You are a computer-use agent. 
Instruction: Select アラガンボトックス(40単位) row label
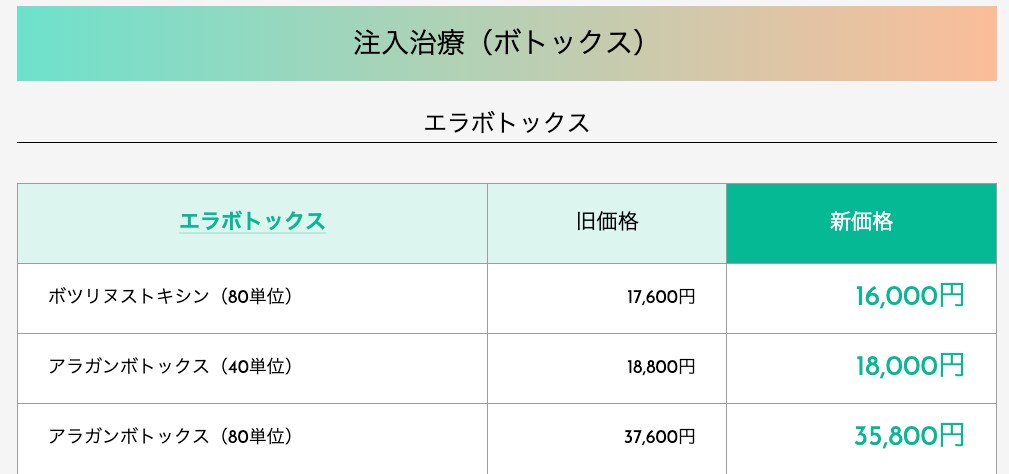(171, 367)
